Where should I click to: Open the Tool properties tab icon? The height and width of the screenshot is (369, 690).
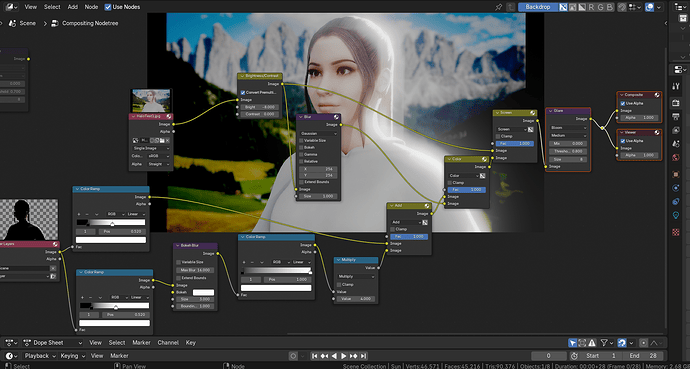coord(676,86)
